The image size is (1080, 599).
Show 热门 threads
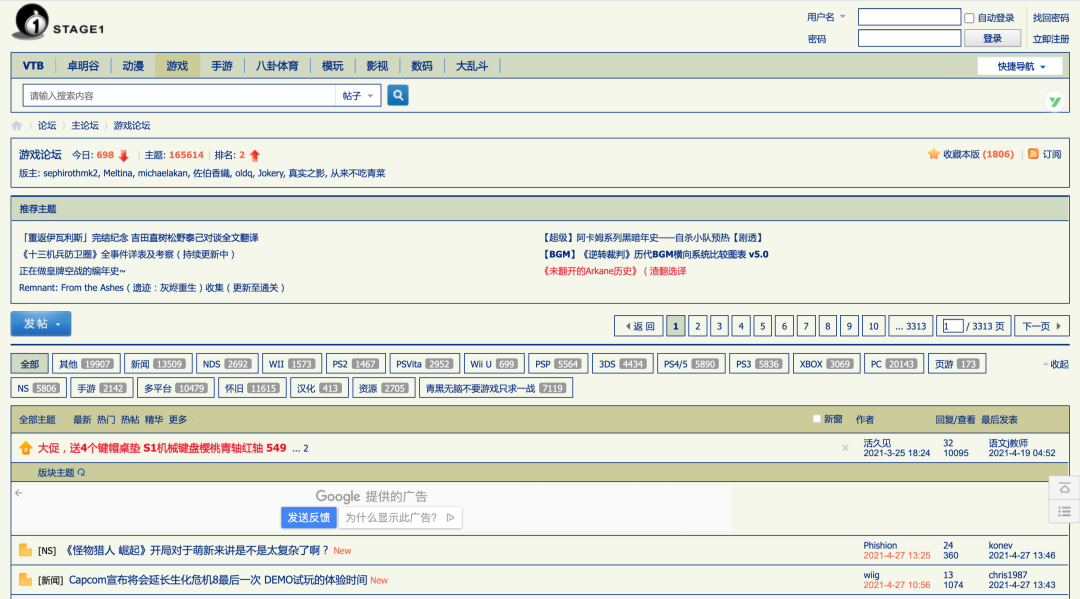pos(106,419)
